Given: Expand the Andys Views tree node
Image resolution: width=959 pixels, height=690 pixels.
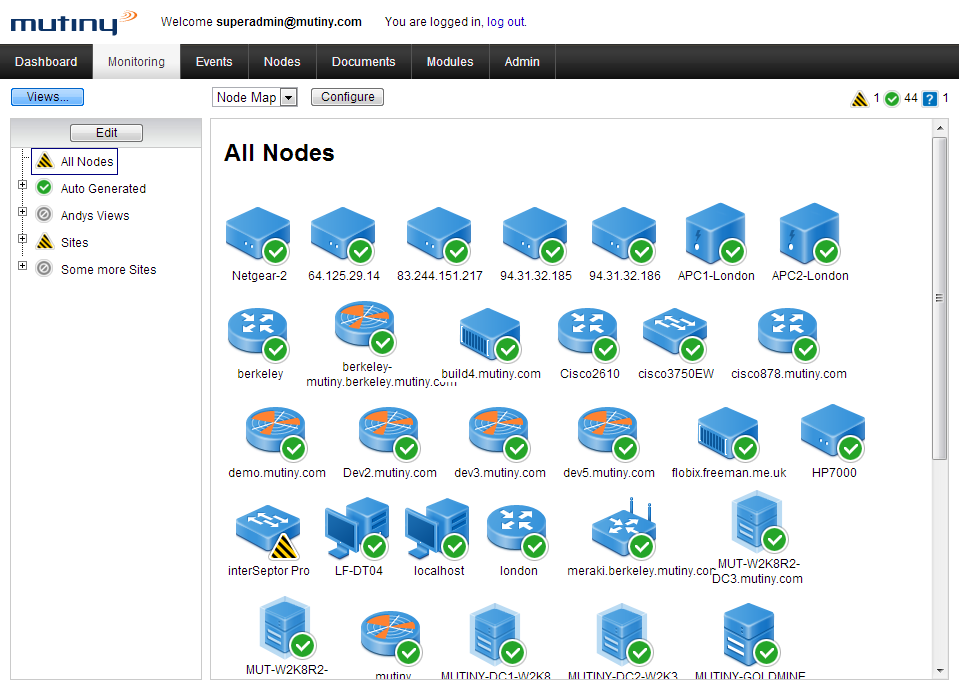Looking at the screenshot, I should 23,212.
